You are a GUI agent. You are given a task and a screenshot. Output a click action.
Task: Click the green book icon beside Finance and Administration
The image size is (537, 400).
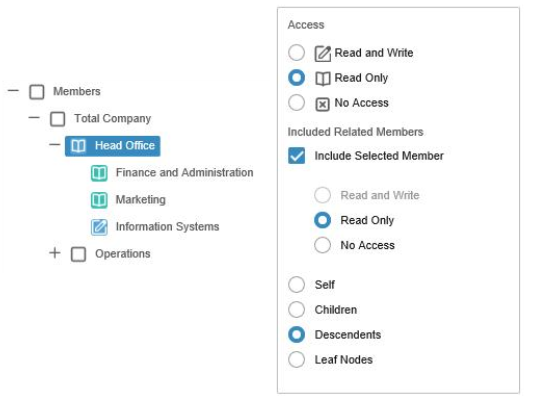tap(99, 173)
